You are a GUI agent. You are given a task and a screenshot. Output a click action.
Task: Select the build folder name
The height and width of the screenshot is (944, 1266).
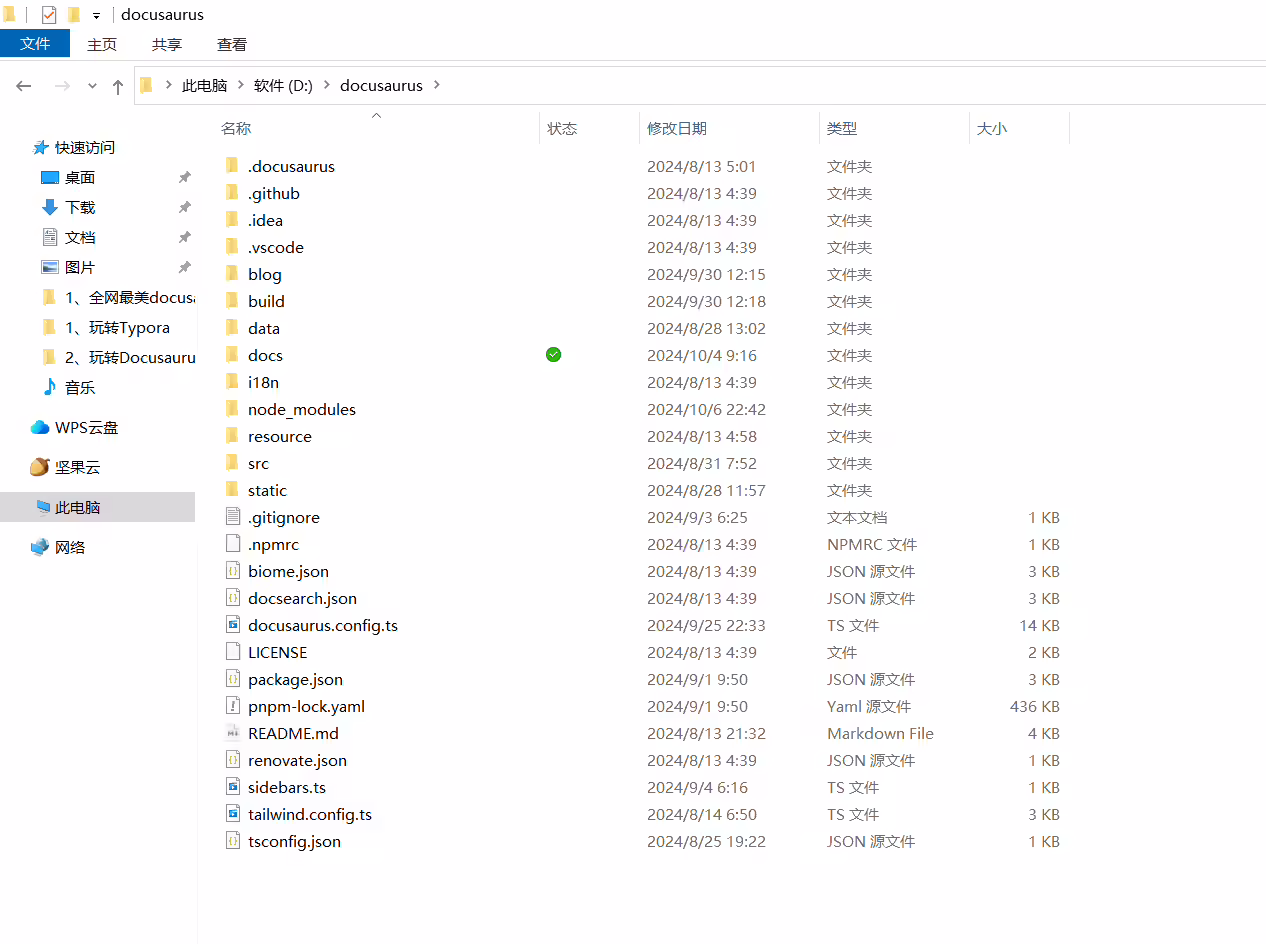point(266,301)
